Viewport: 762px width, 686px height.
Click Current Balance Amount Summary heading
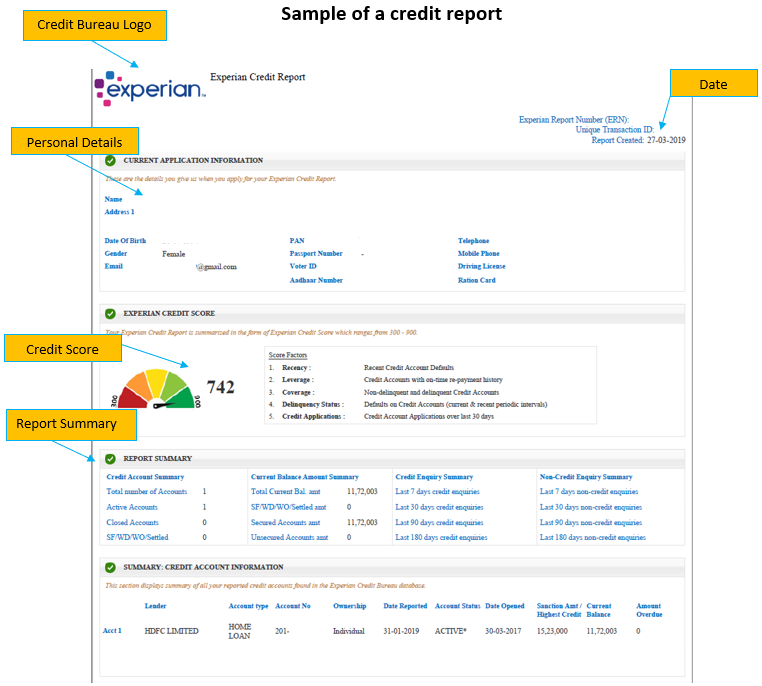[305, 477]
